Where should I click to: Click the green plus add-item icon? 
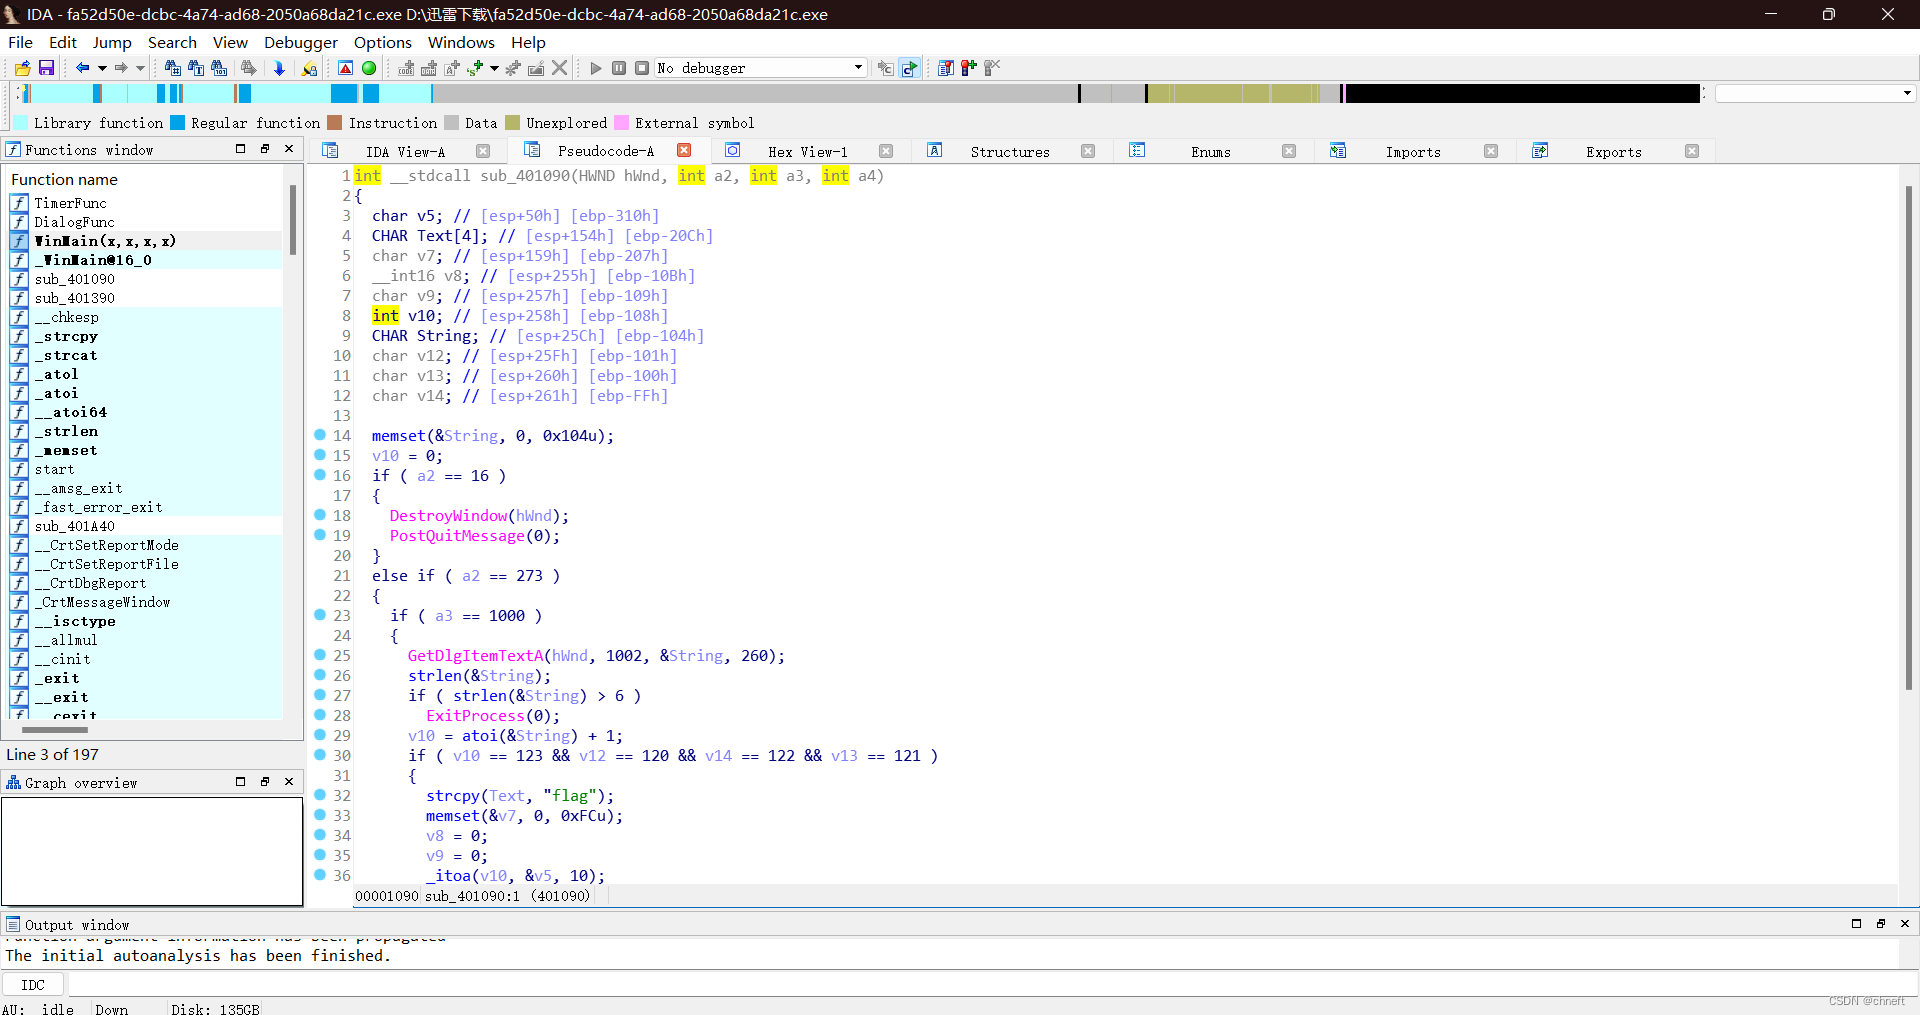[475, 68]
